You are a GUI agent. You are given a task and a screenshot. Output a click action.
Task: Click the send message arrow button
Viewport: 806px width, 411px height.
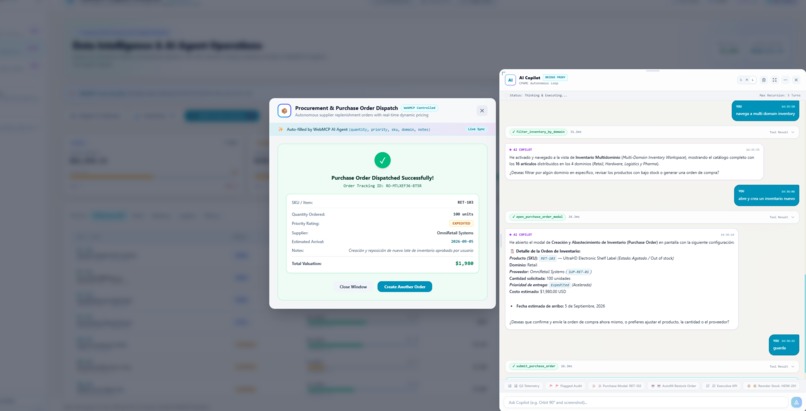click(x=796, y=402)
